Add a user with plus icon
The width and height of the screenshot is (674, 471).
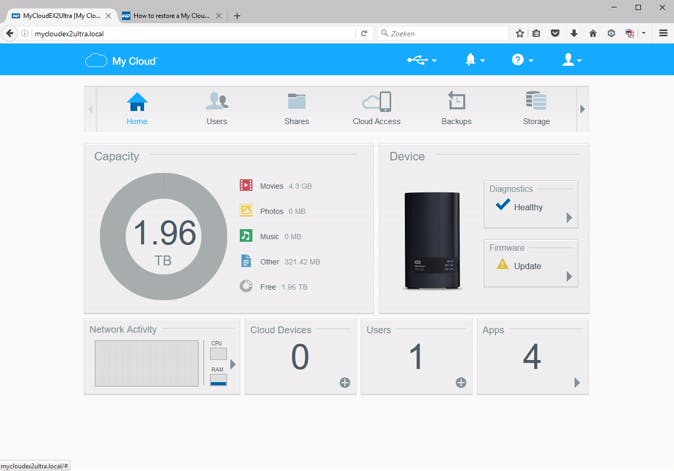(461, 382)
